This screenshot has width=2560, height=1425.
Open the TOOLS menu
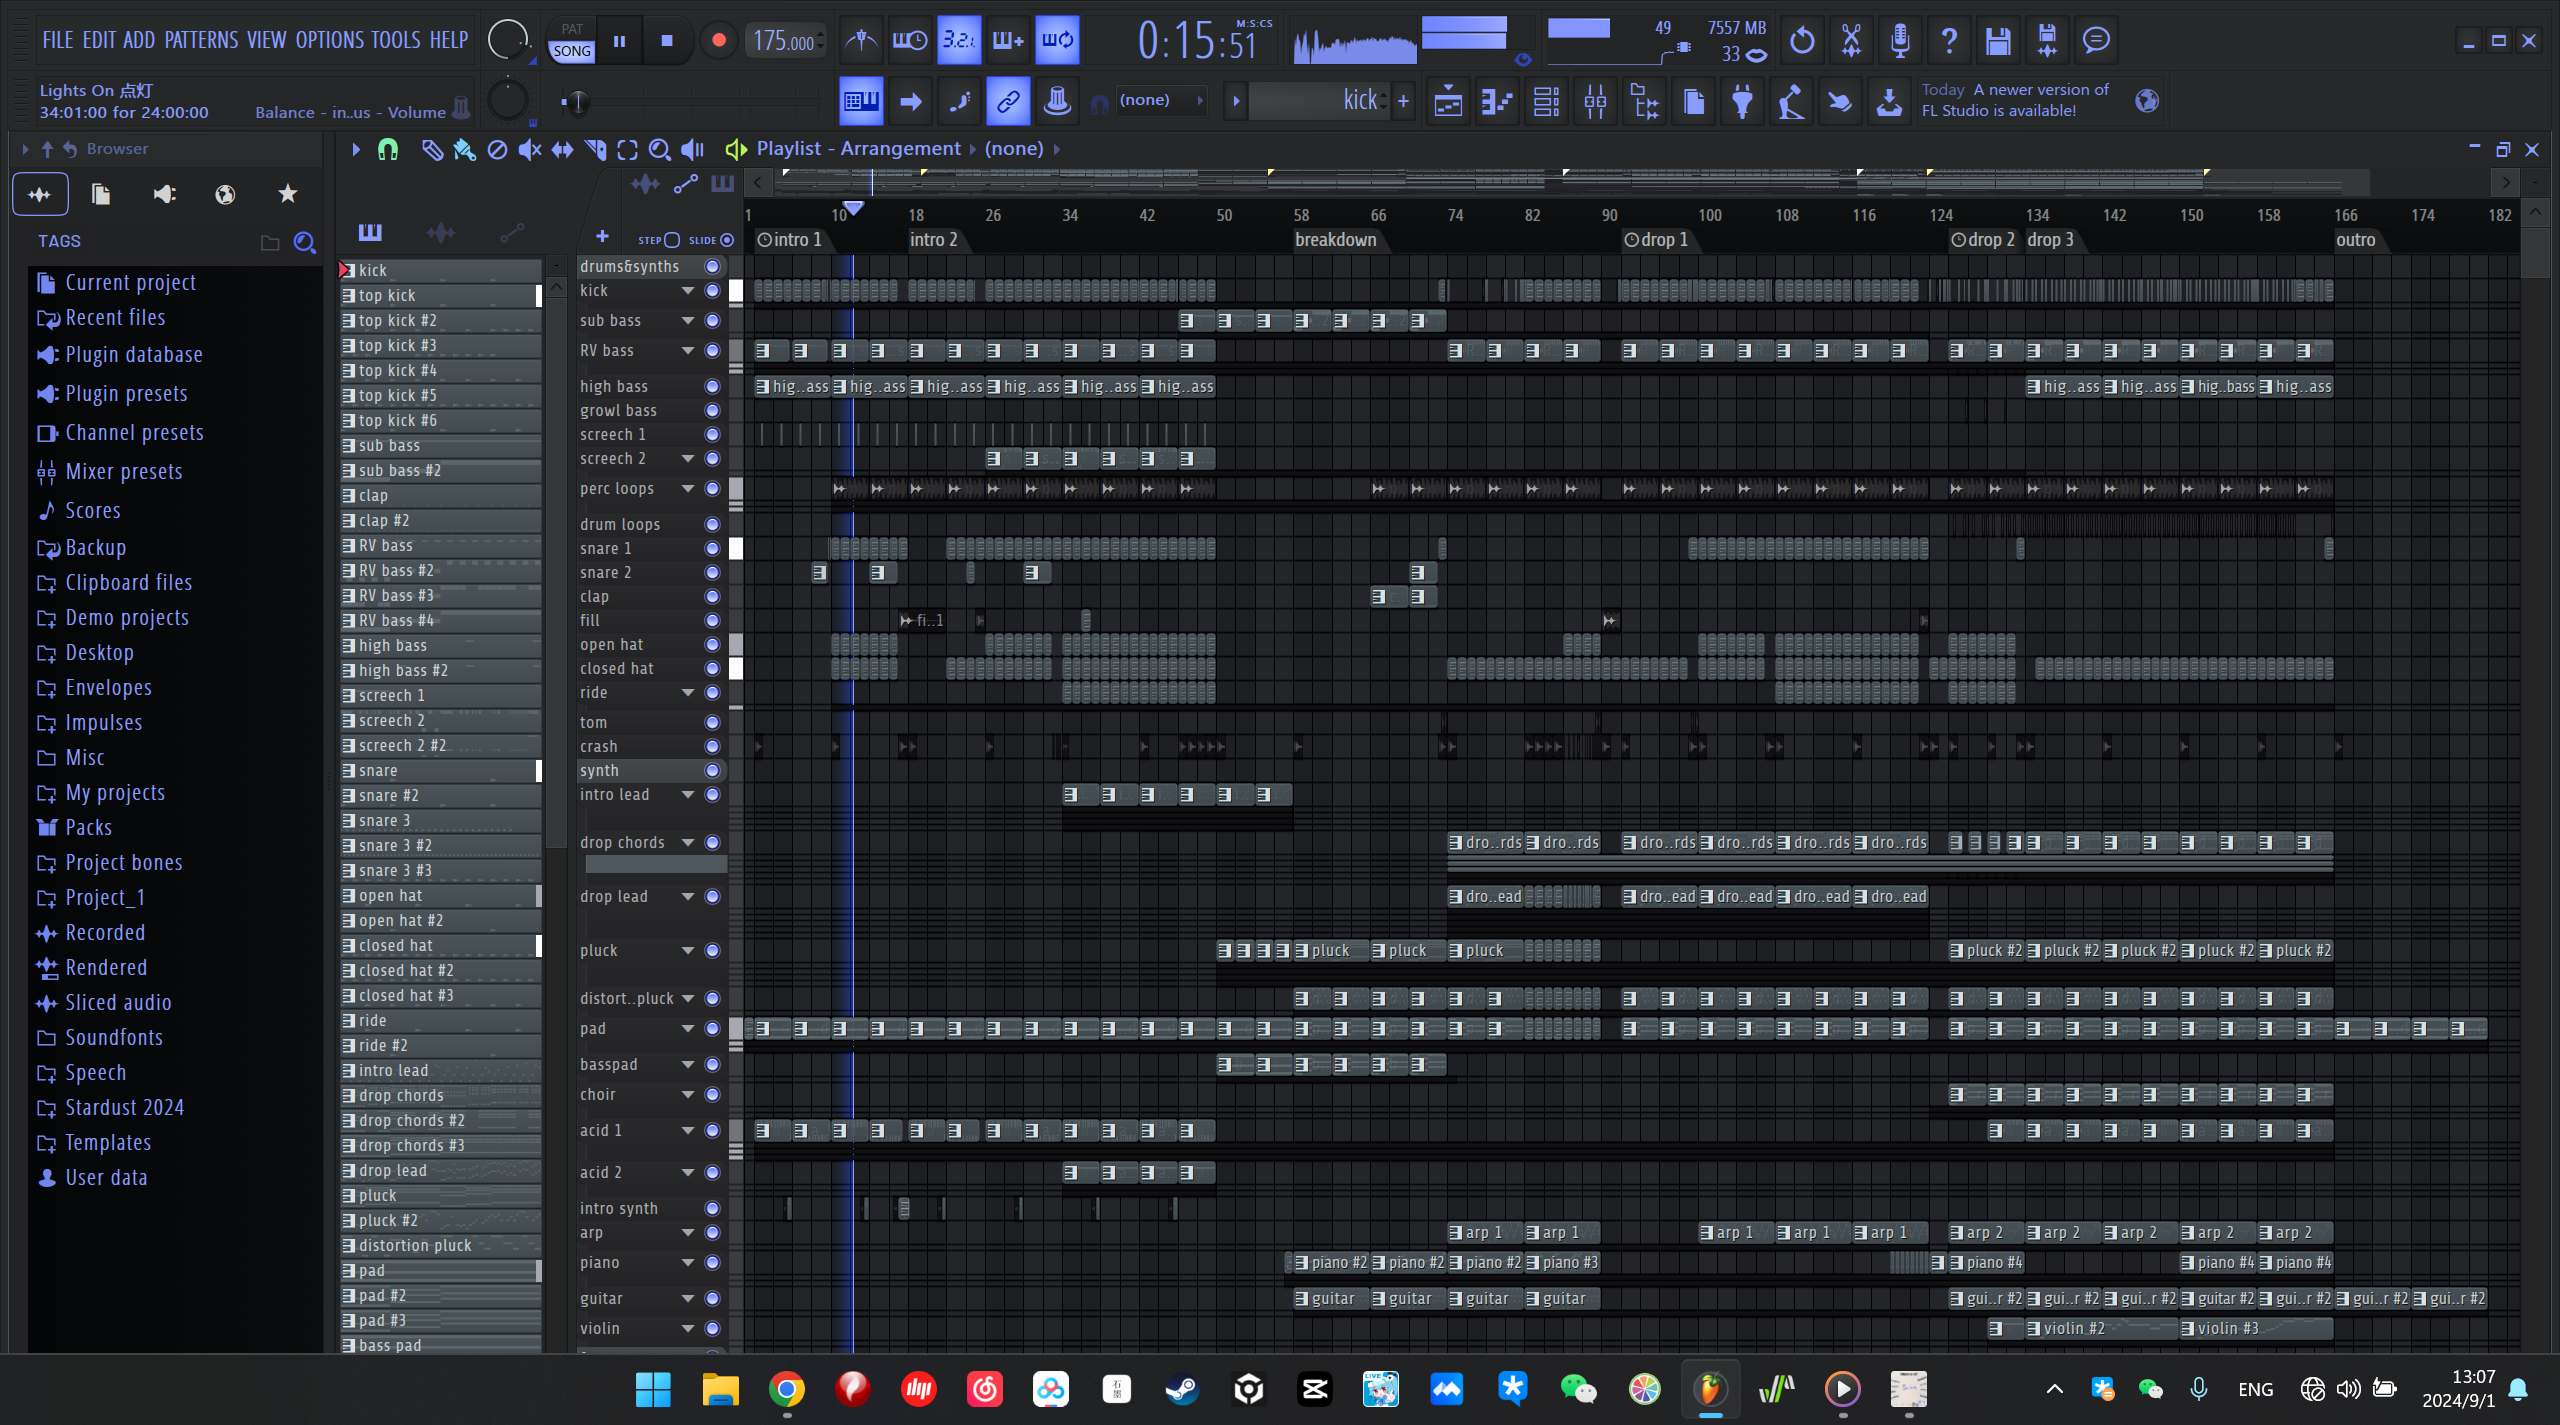[395, 41]
